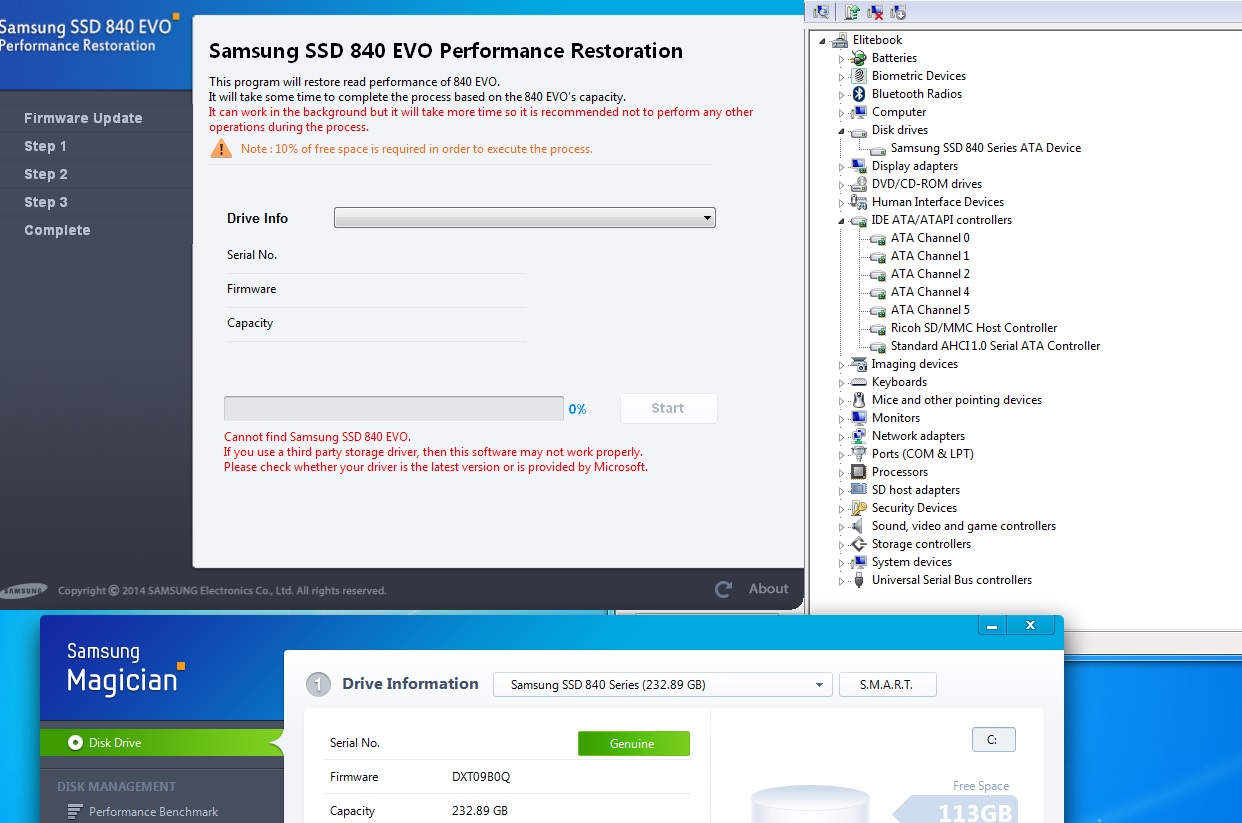Click the 113GB free space label
Screen dimensions: 1242x823
tap(975, 811)
